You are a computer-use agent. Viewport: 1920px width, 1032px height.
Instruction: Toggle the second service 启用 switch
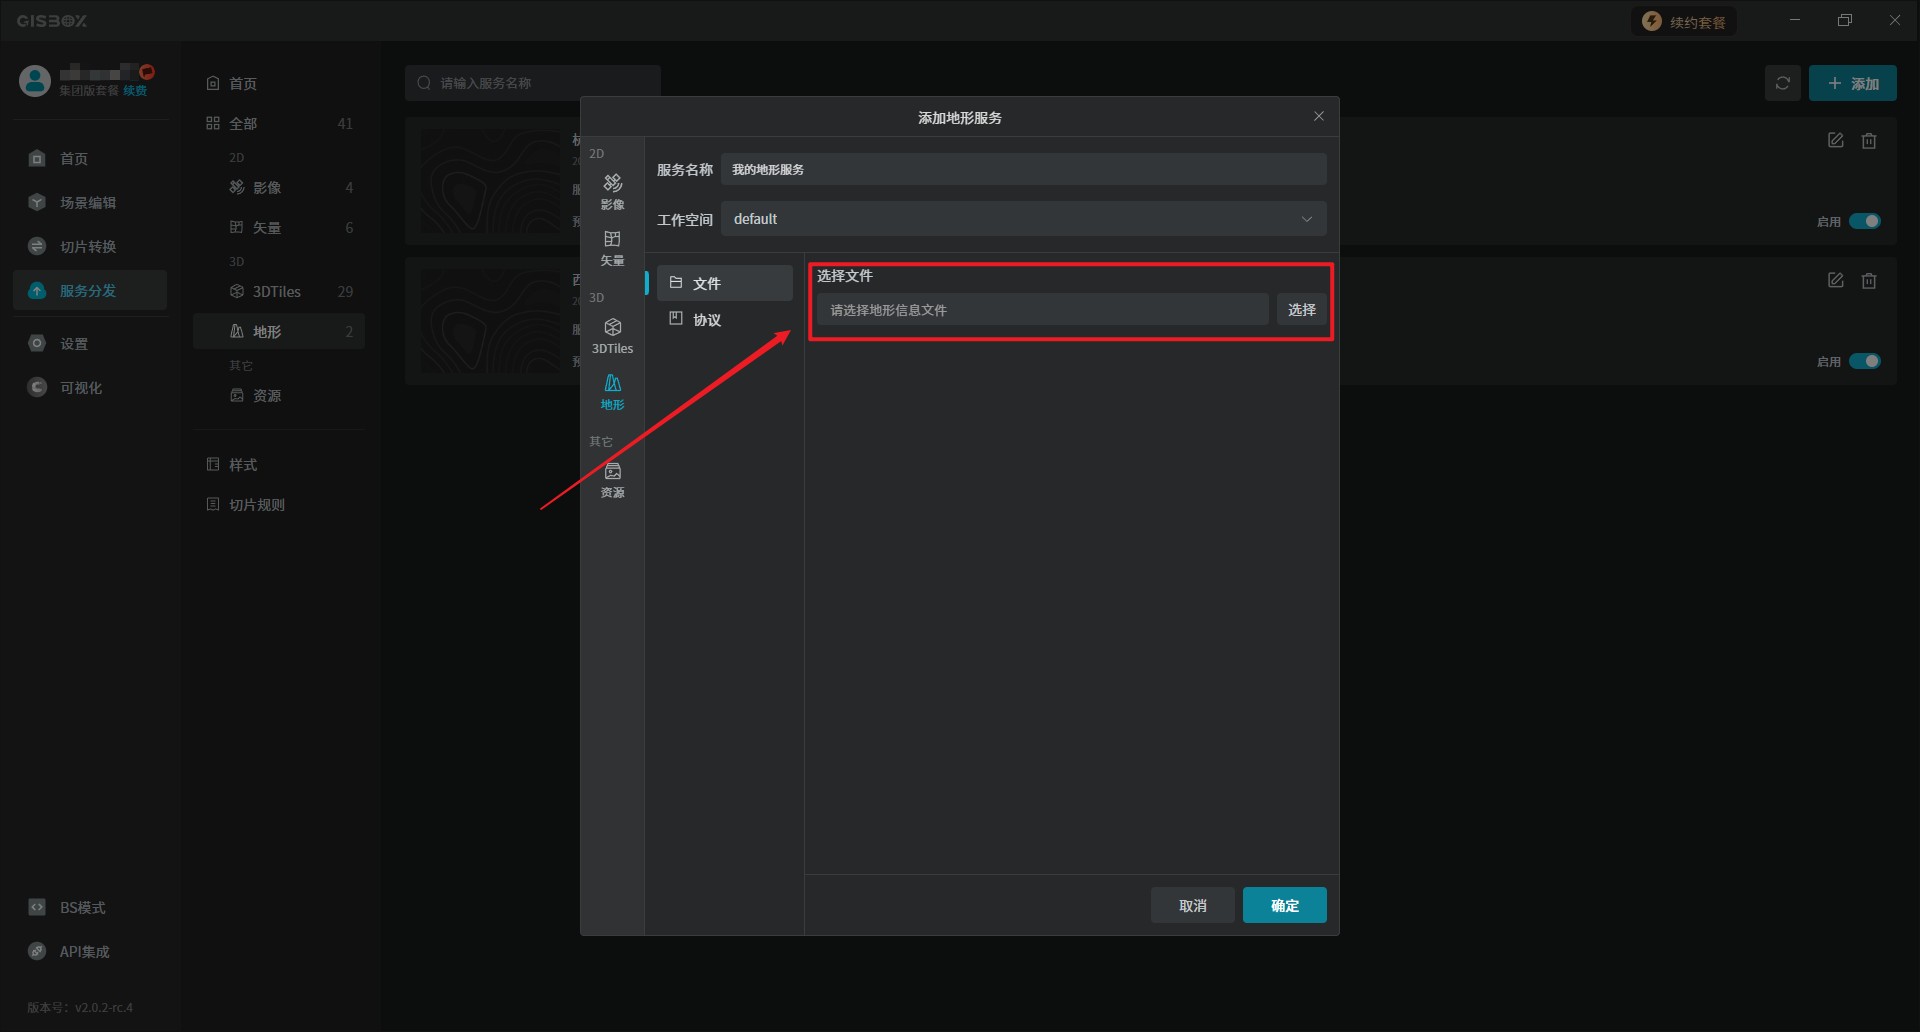[x=1864, y=361]
